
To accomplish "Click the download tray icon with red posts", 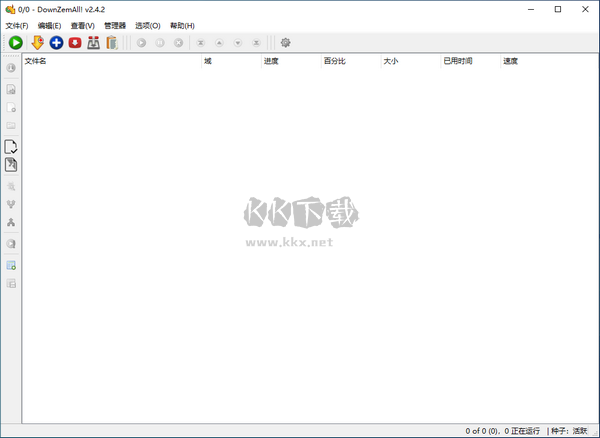I will coord(93,43).
